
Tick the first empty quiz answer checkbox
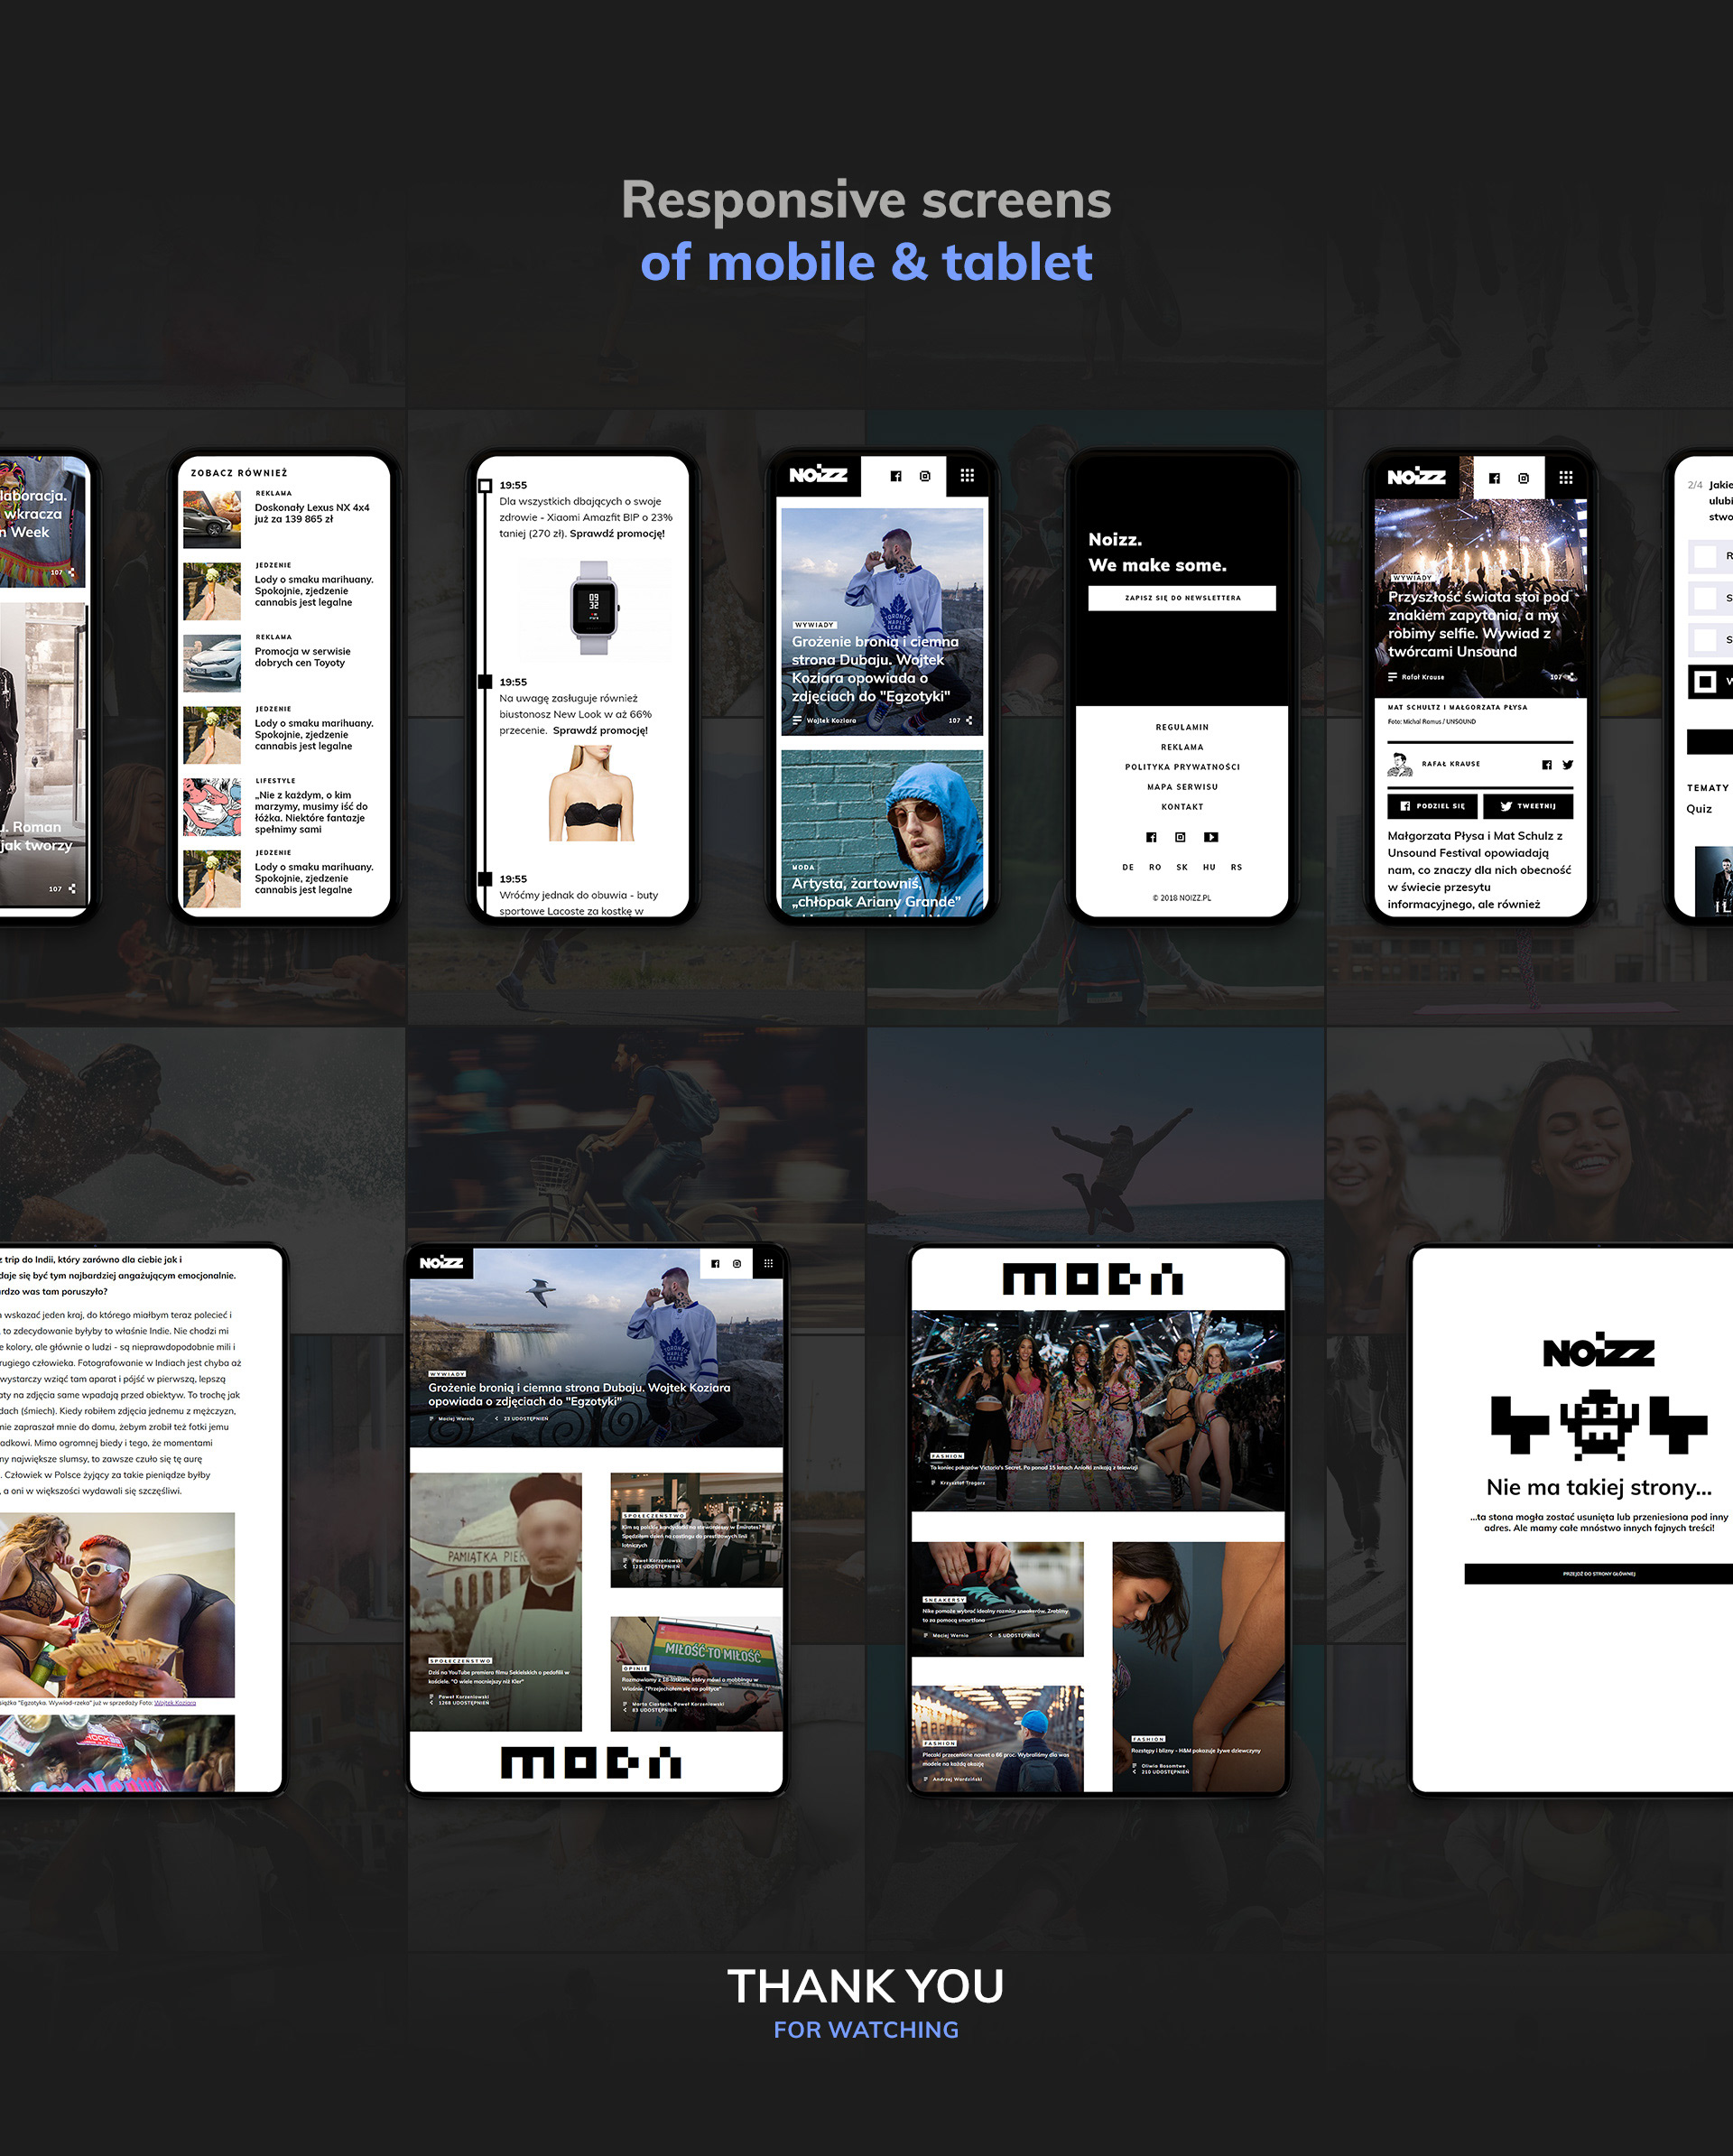1705,556
